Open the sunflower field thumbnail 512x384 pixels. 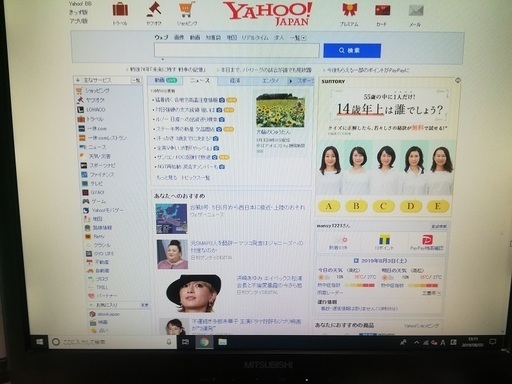[x=280, y=110]
